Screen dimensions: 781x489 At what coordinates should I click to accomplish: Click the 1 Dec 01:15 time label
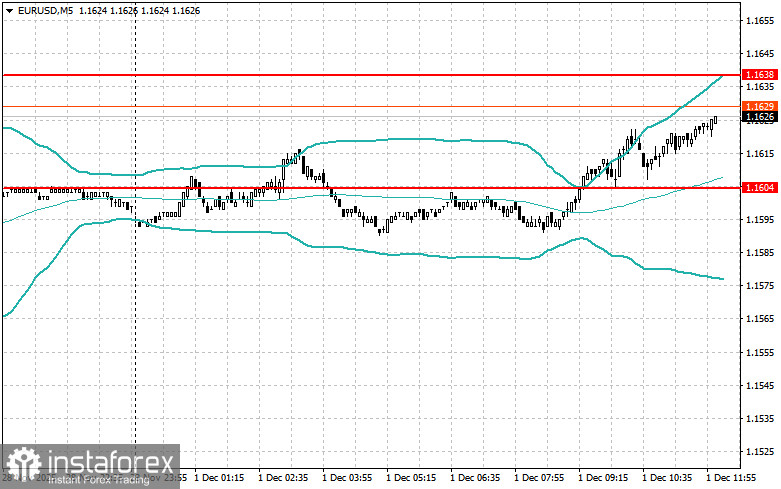219,478
